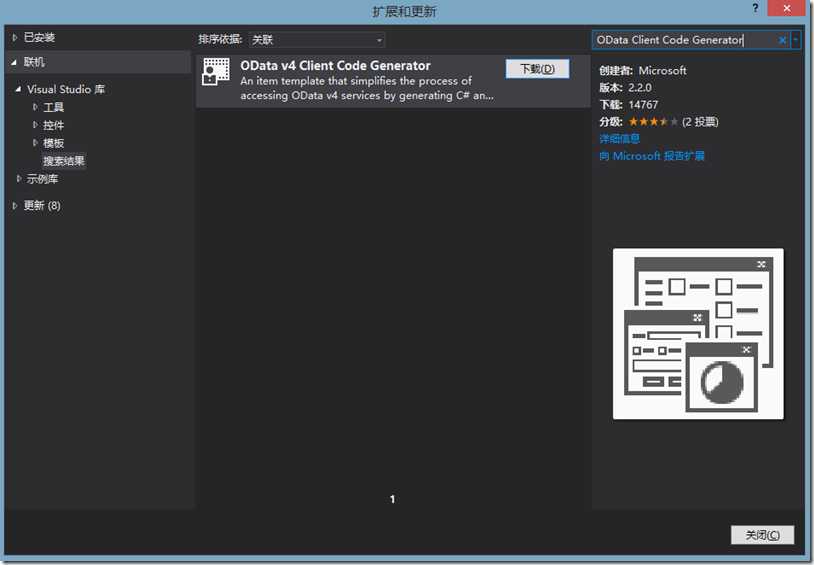814x565 pixels.
Task: Click the 下载(D) download button
Action: pos(537,69)
